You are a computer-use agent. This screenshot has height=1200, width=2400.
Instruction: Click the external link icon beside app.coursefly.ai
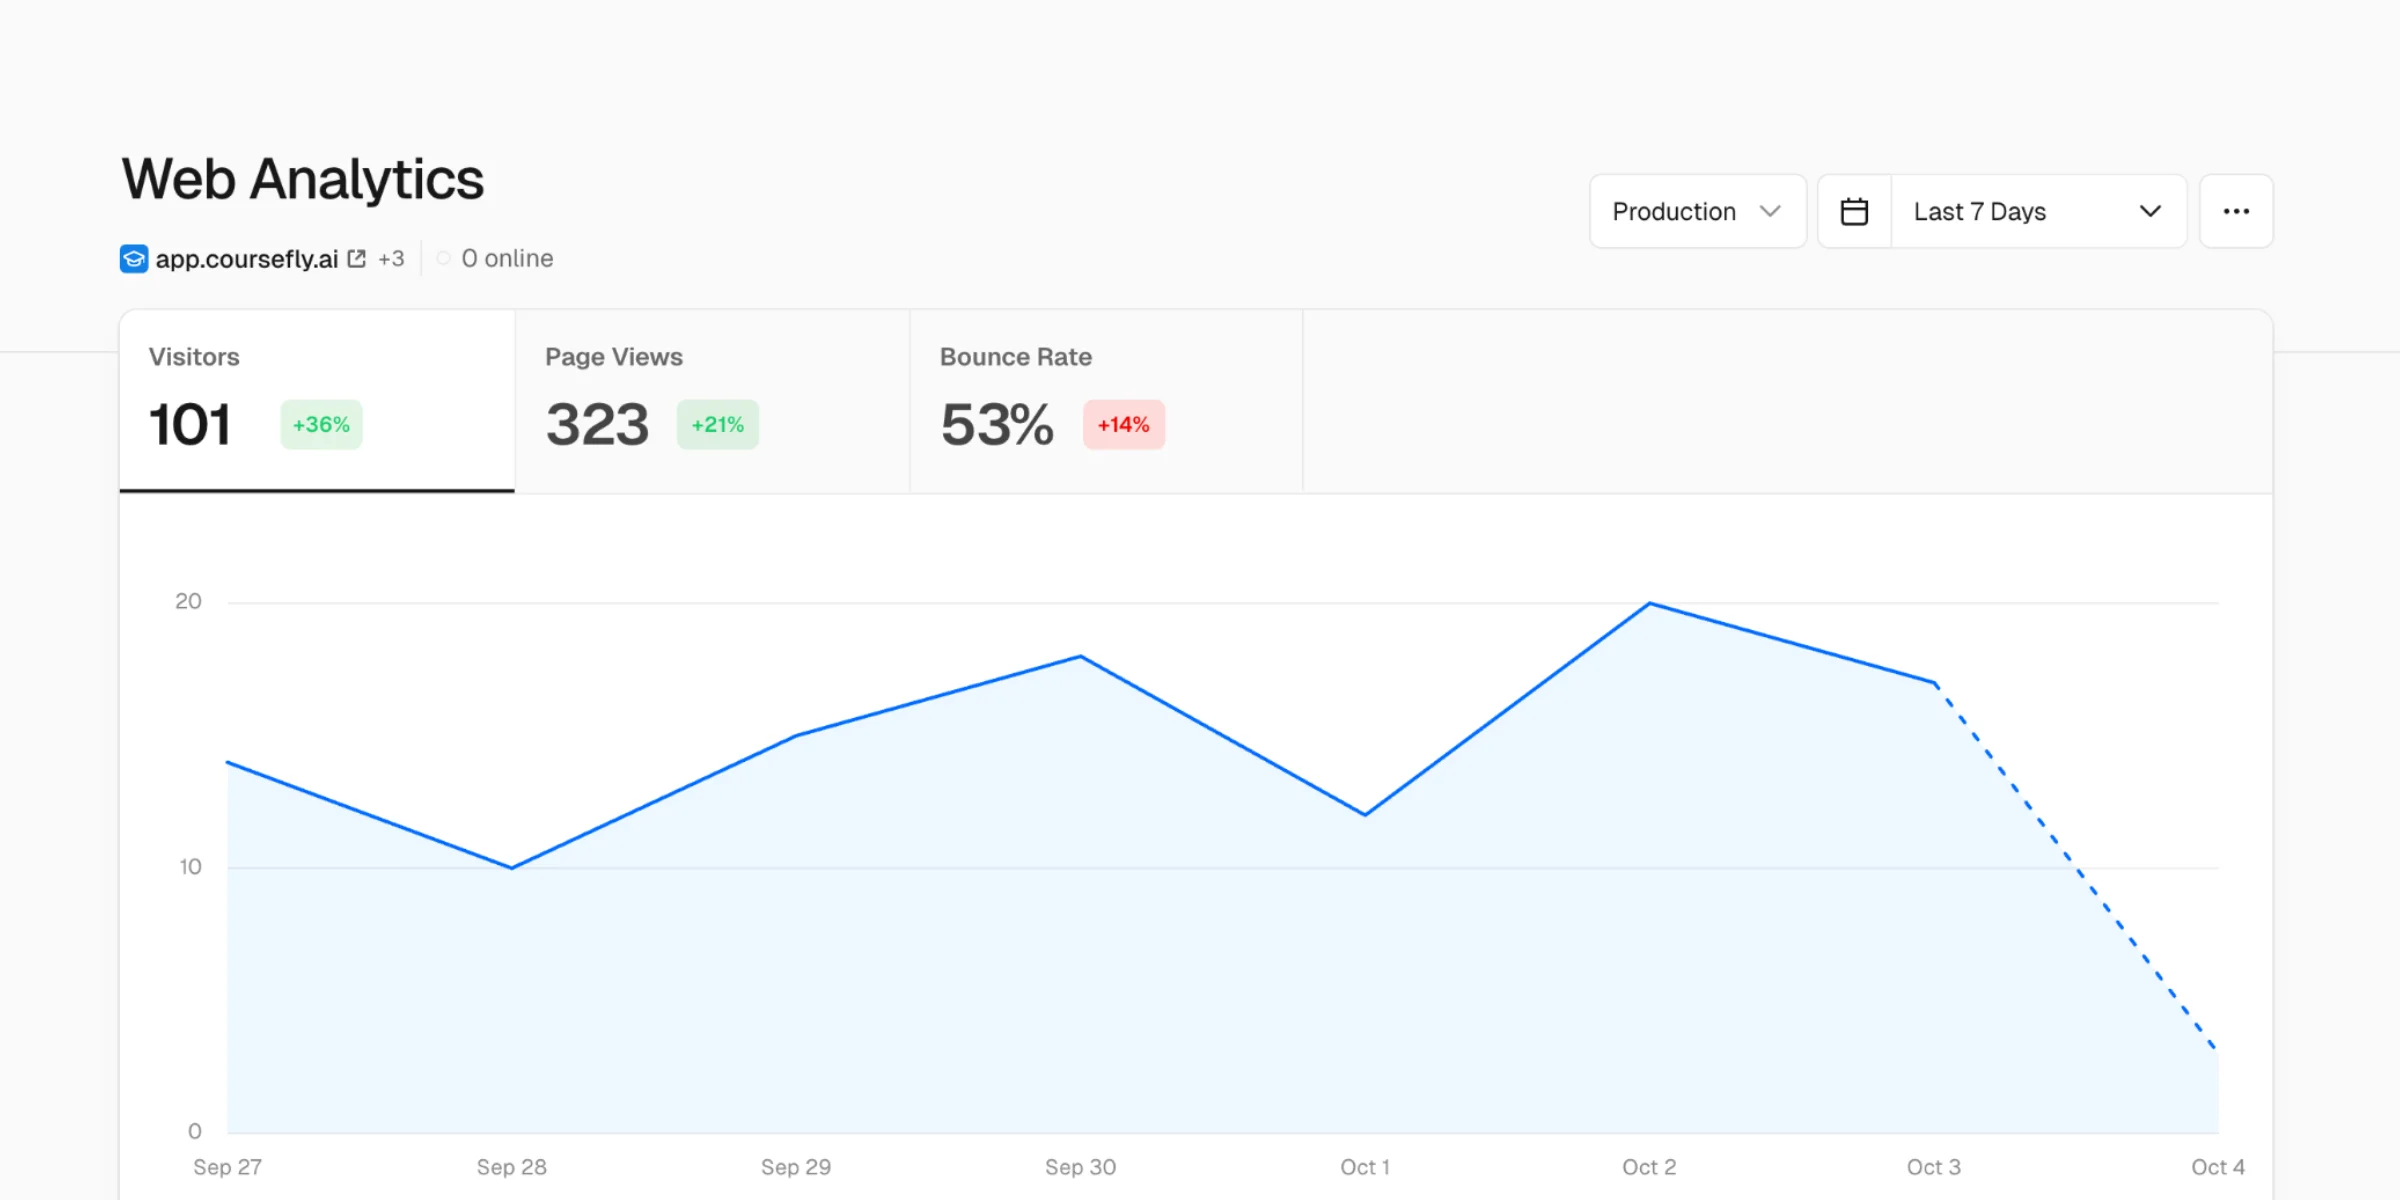click(x=356, y=259)
